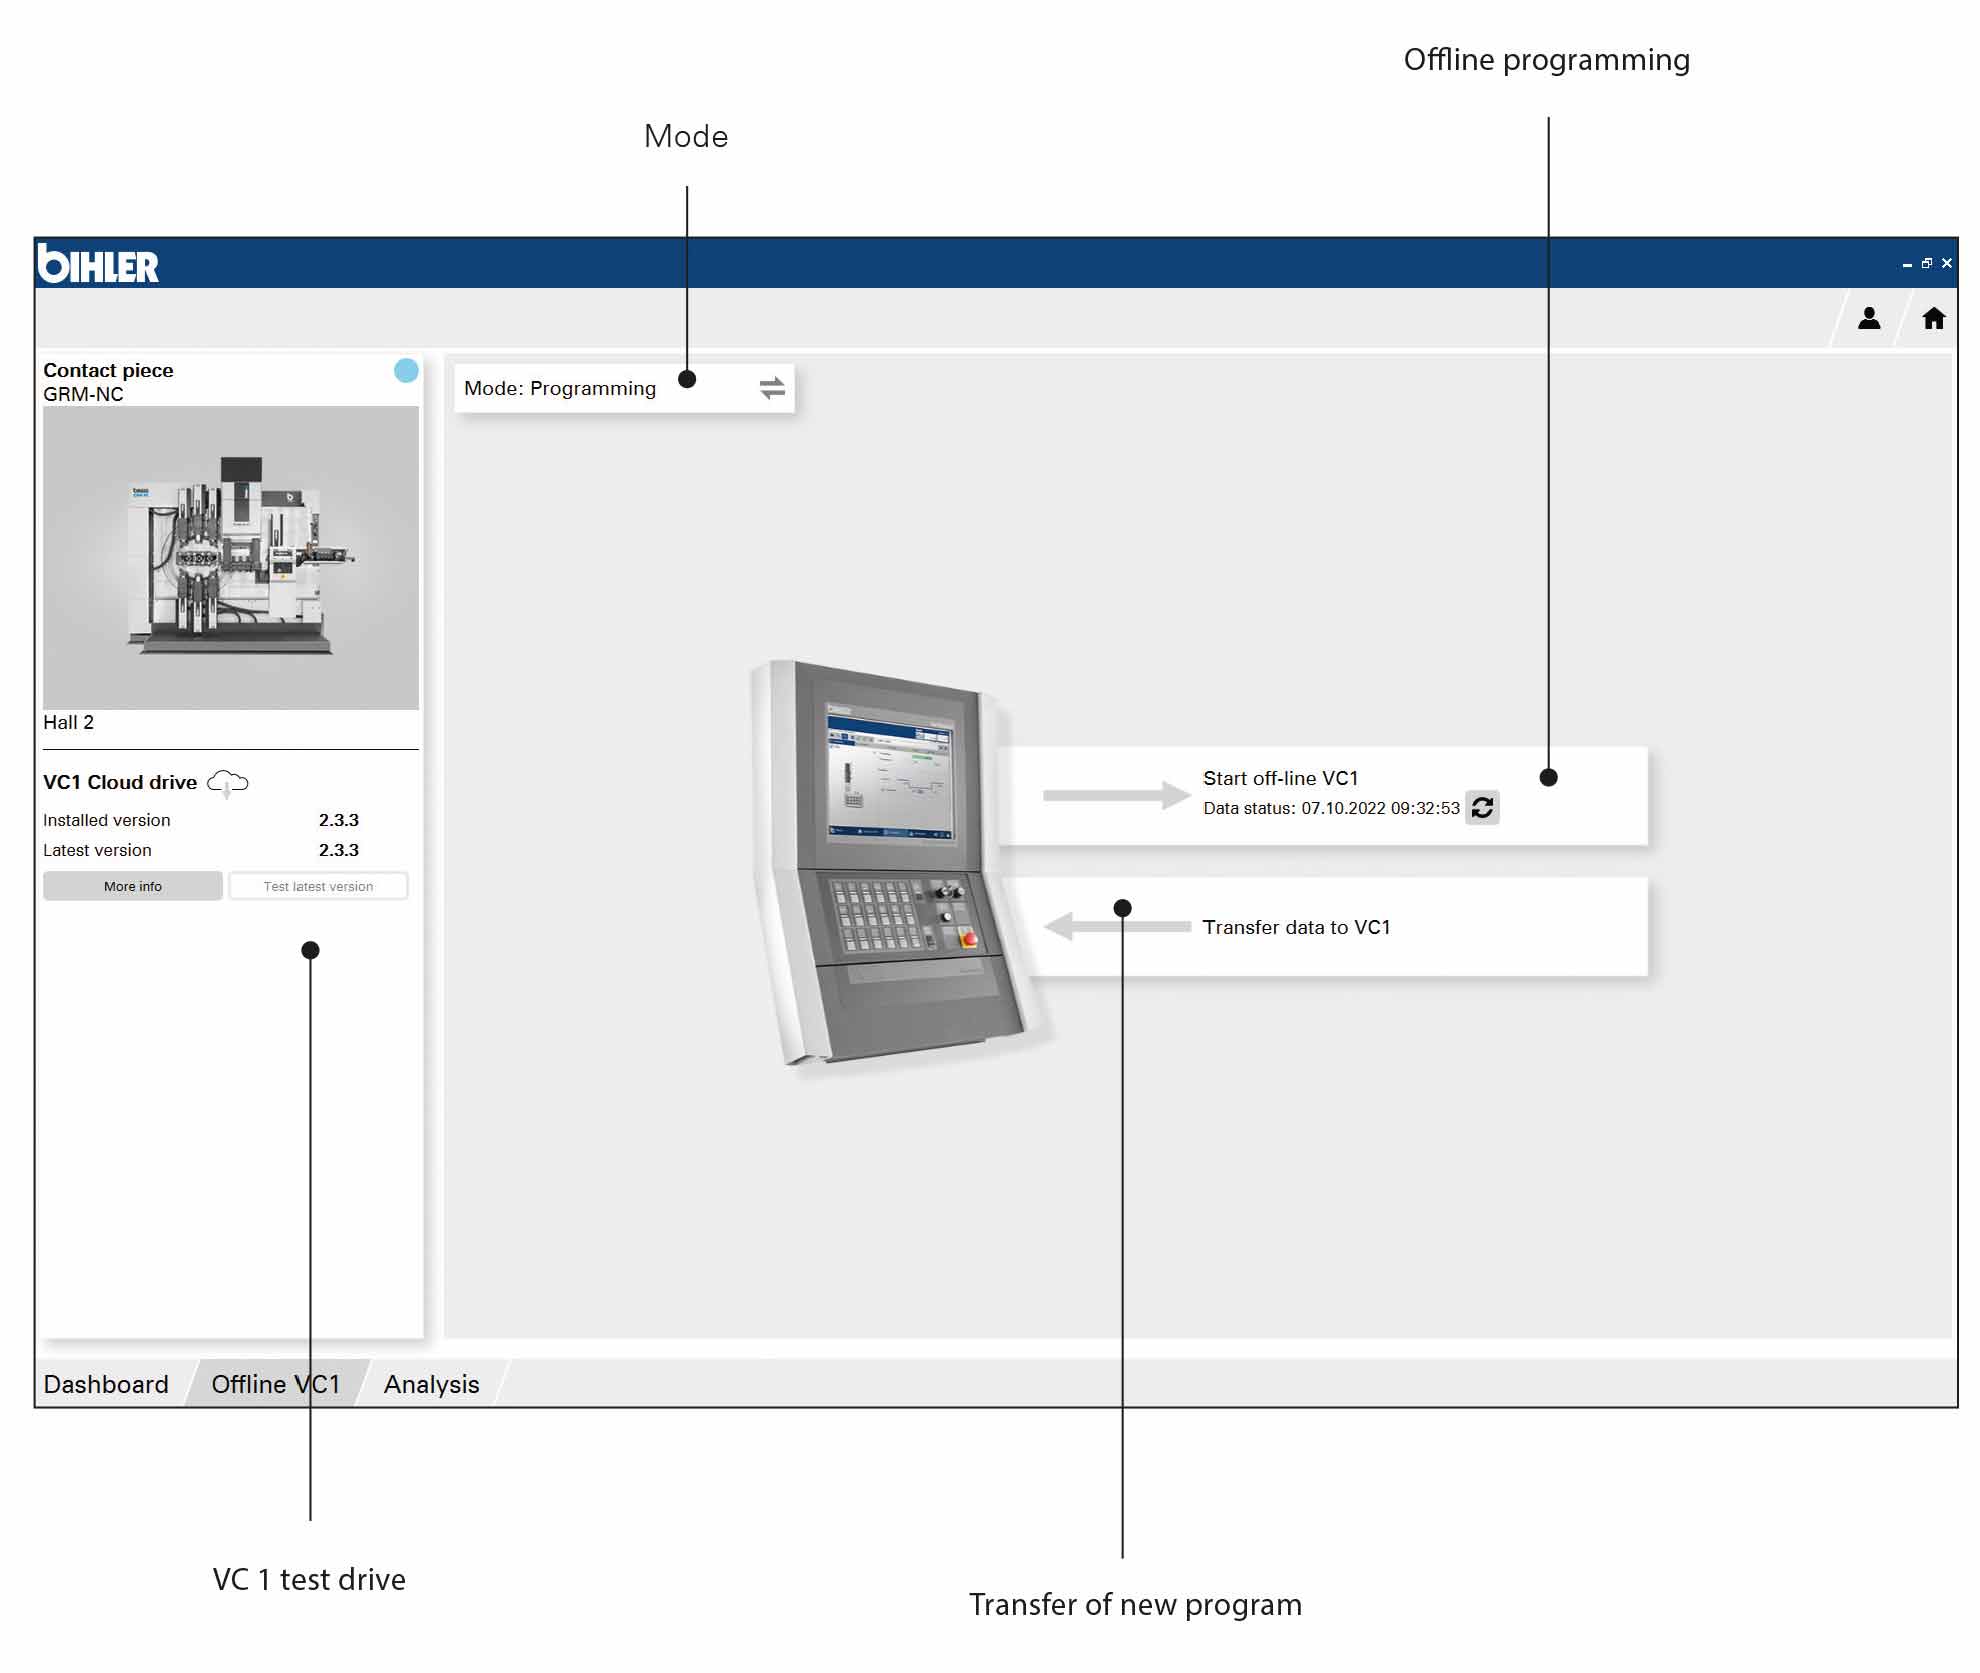Close the Bihler application window
1980x1673 pixels.
1946,264
